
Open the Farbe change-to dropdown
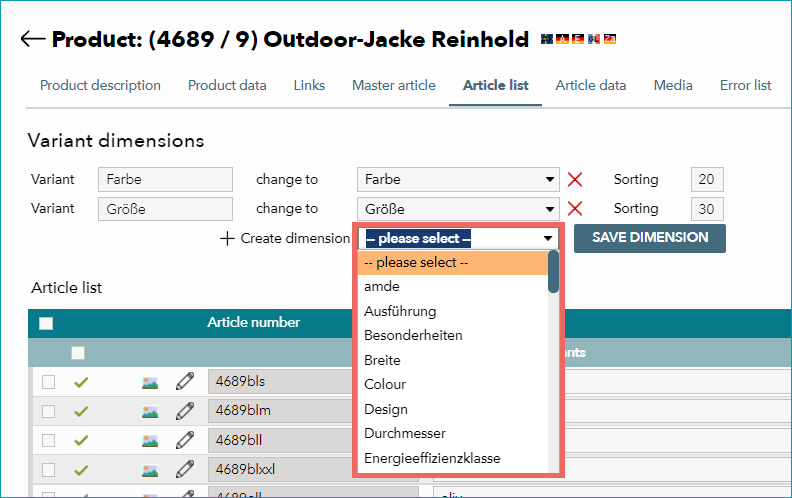458,179
